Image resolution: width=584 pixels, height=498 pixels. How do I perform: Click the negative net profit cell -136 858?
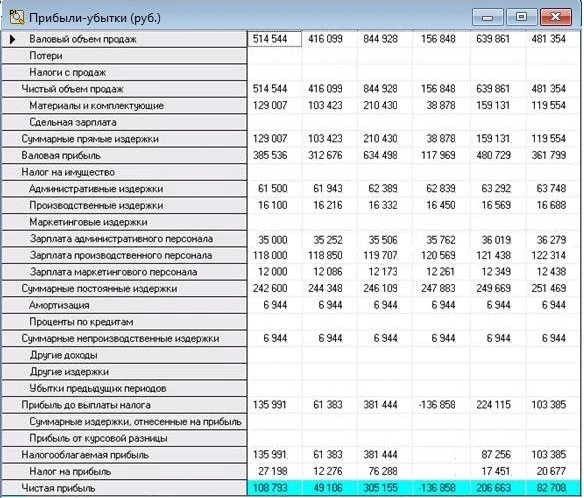(441, 488)
